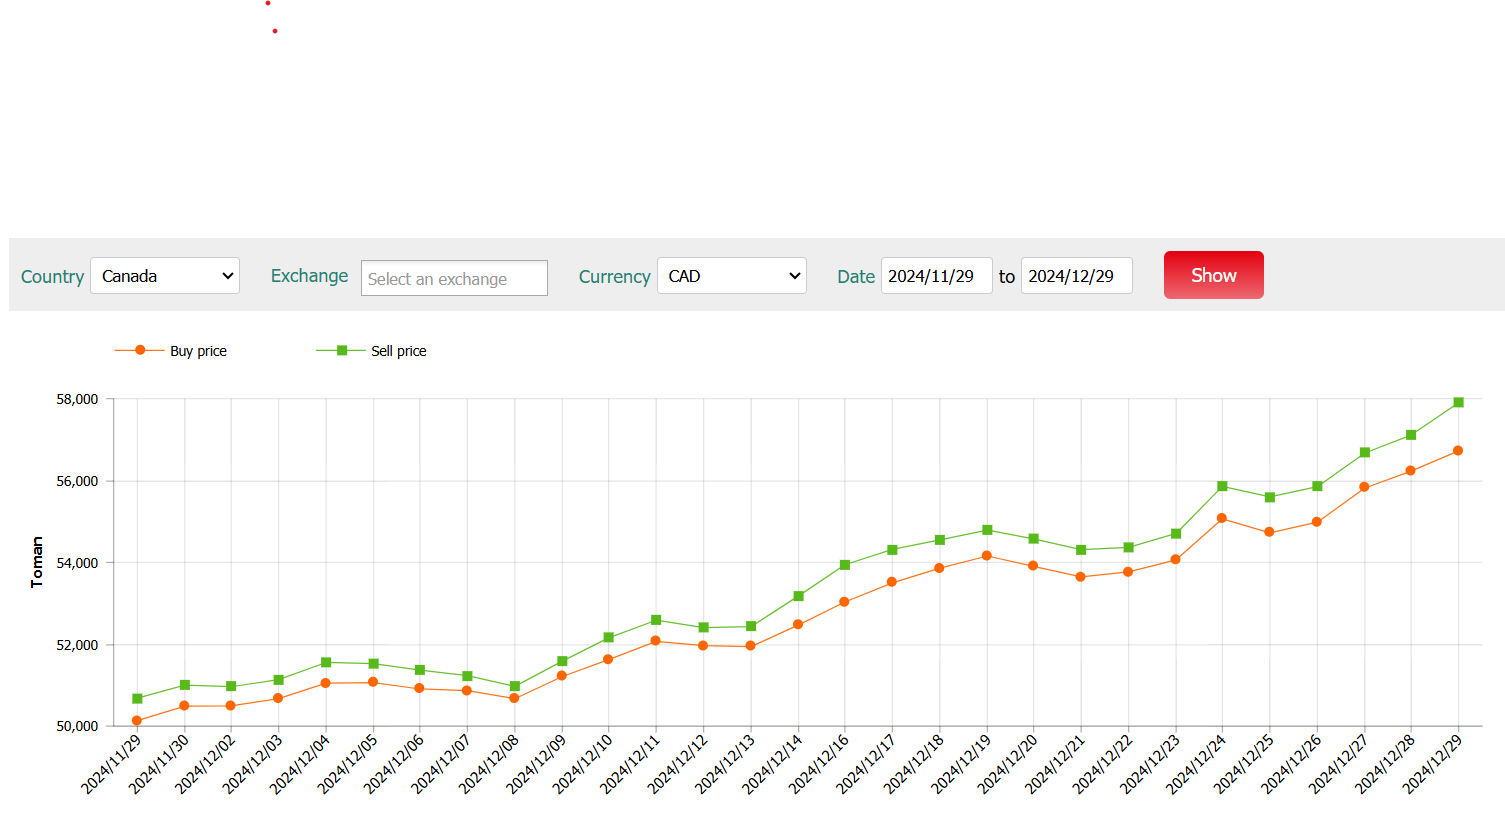
Task: Click the Toman axis title
Action: 37,562
